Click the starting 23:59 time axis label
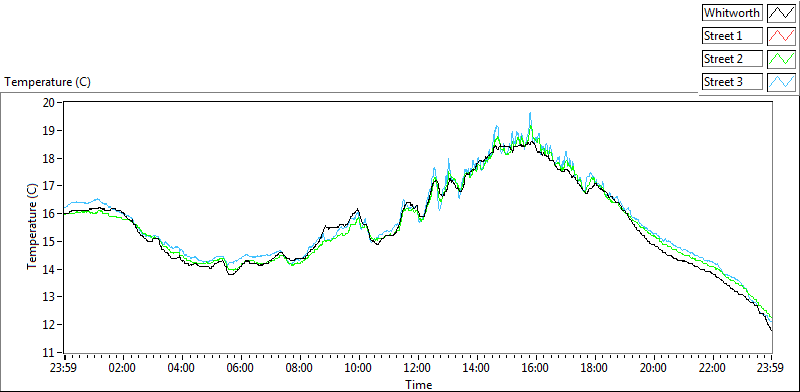The height and width of the screenshot is (392, 800). 65,368
